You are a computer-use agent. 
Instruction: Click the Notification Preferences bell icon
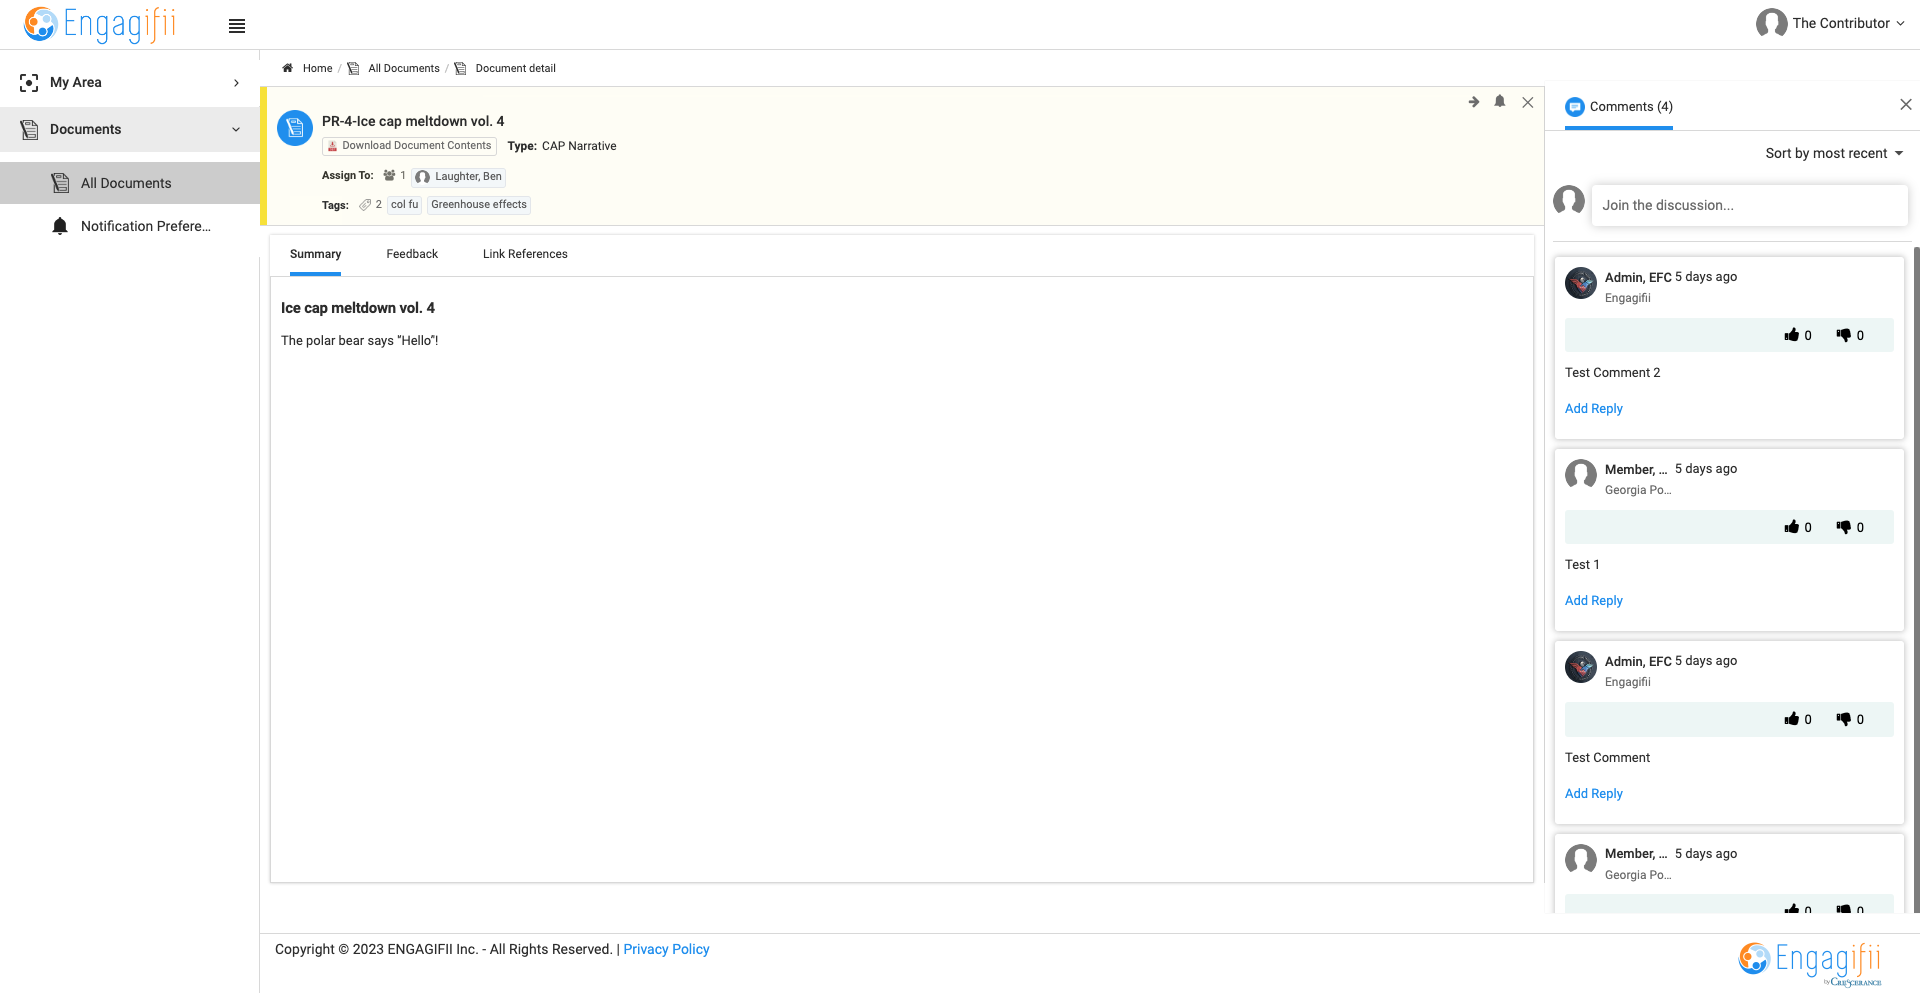(60, 226)
